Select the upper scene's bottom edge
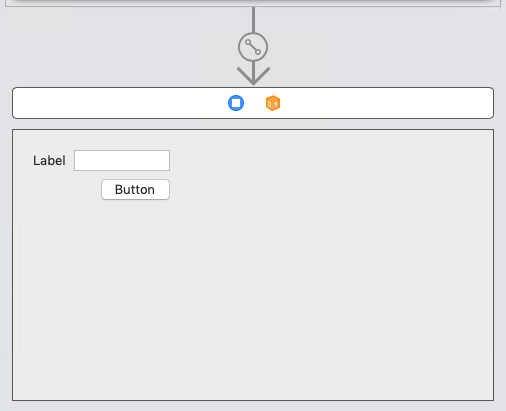This screenshot has height=411, width=506. [253, 5]
